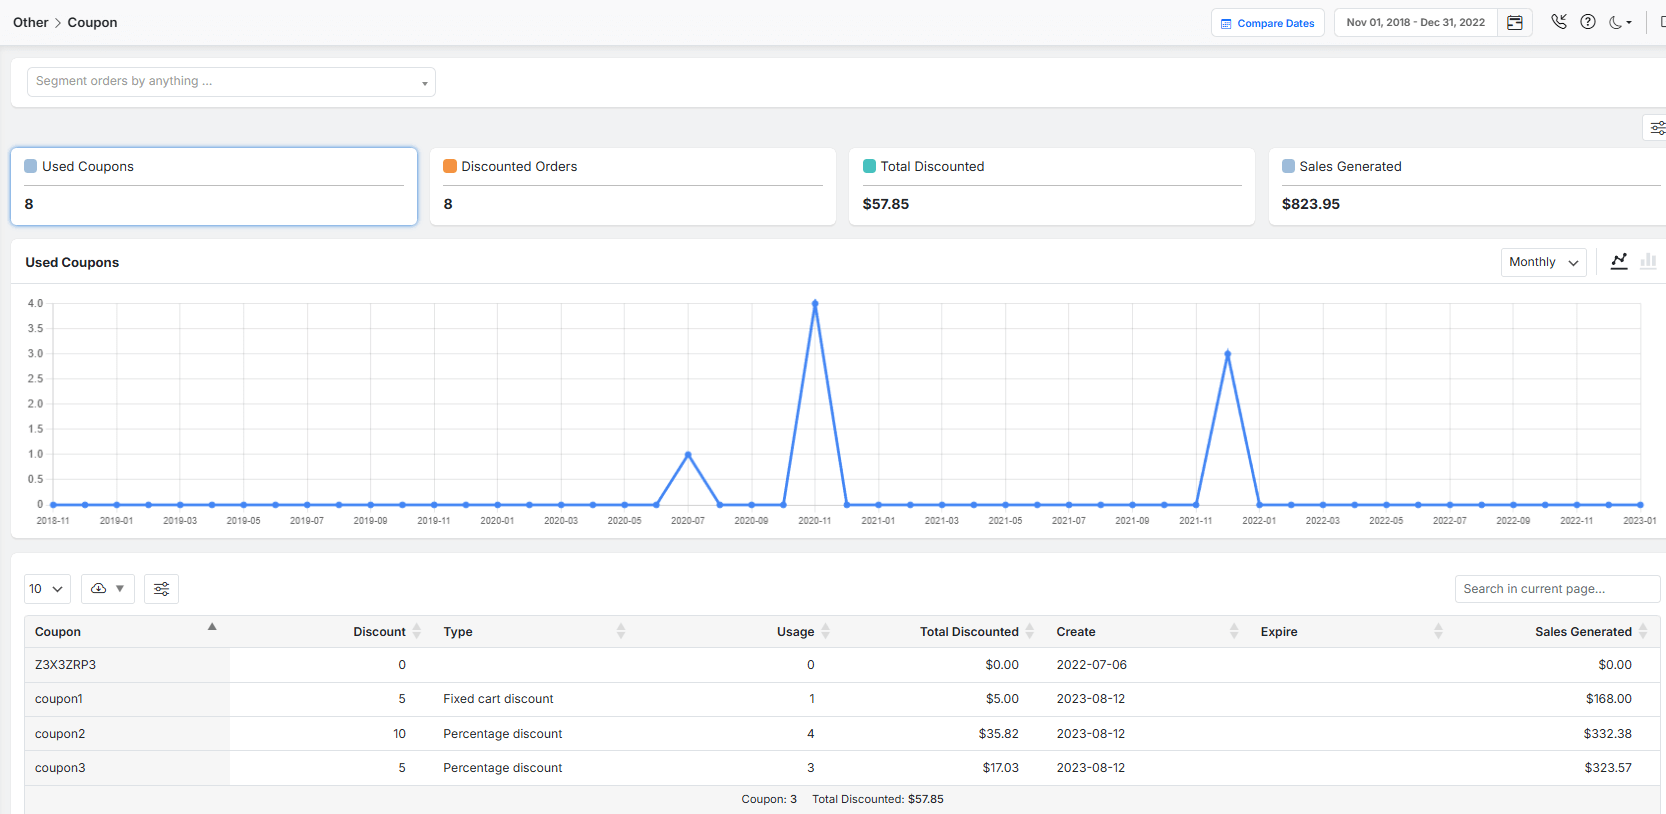Toggle dark mode moon icon
This screenshot has height=814, width=1666.
point(1617,22)
